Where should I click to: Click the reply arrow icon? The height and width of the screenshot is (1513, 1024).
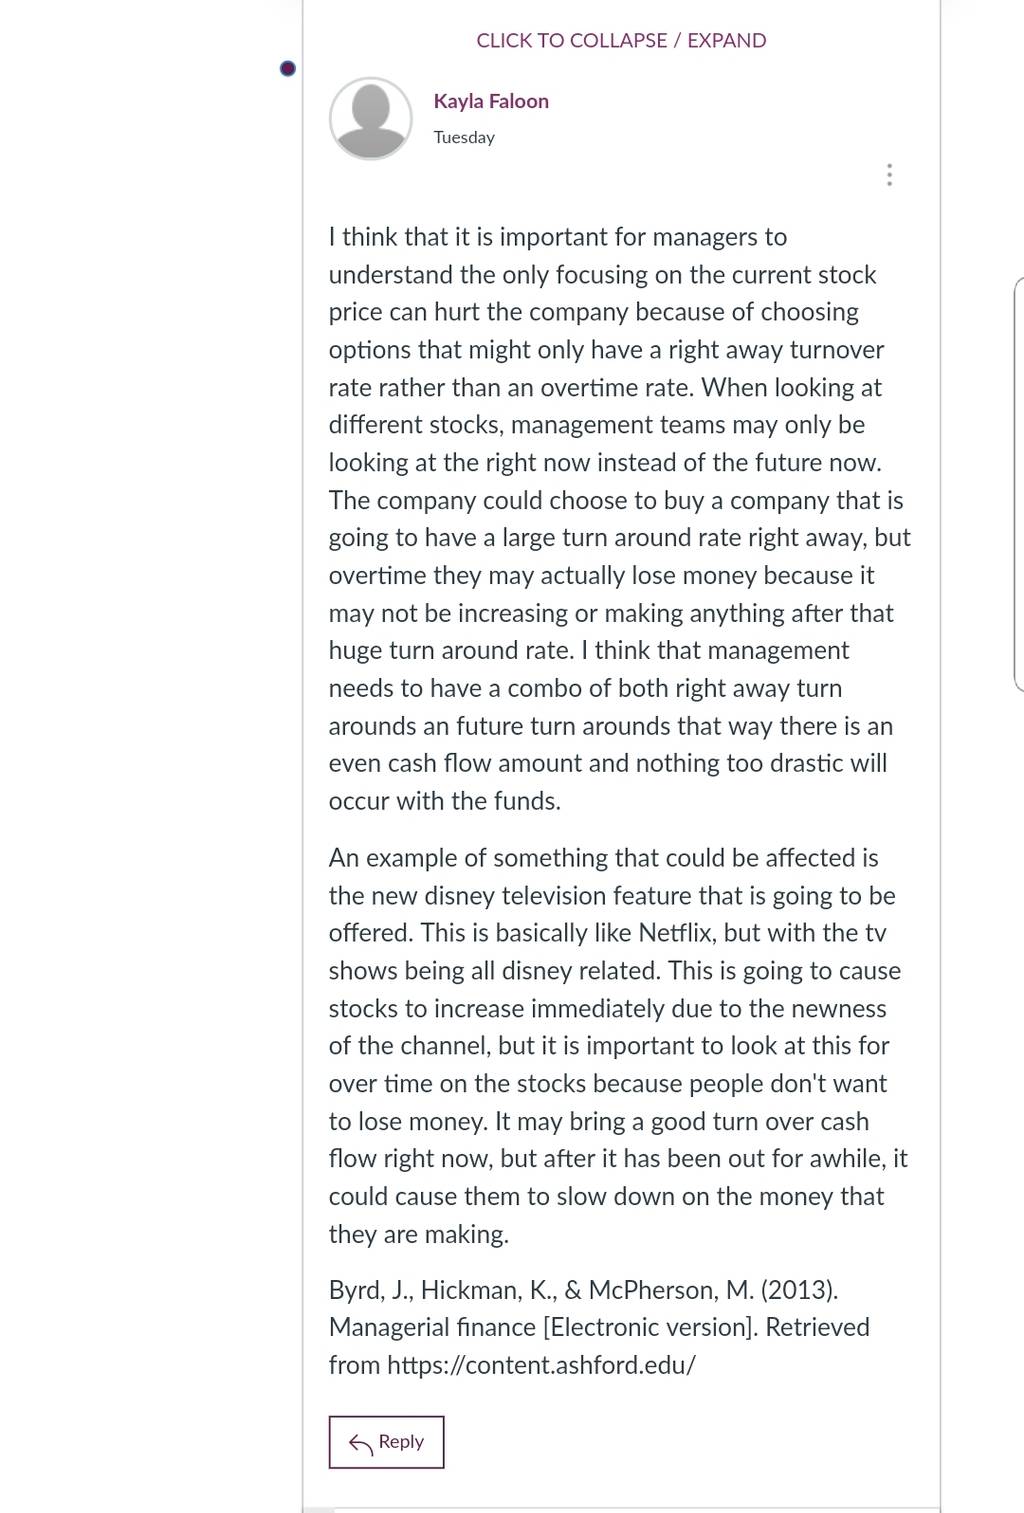coord(360,1443)
